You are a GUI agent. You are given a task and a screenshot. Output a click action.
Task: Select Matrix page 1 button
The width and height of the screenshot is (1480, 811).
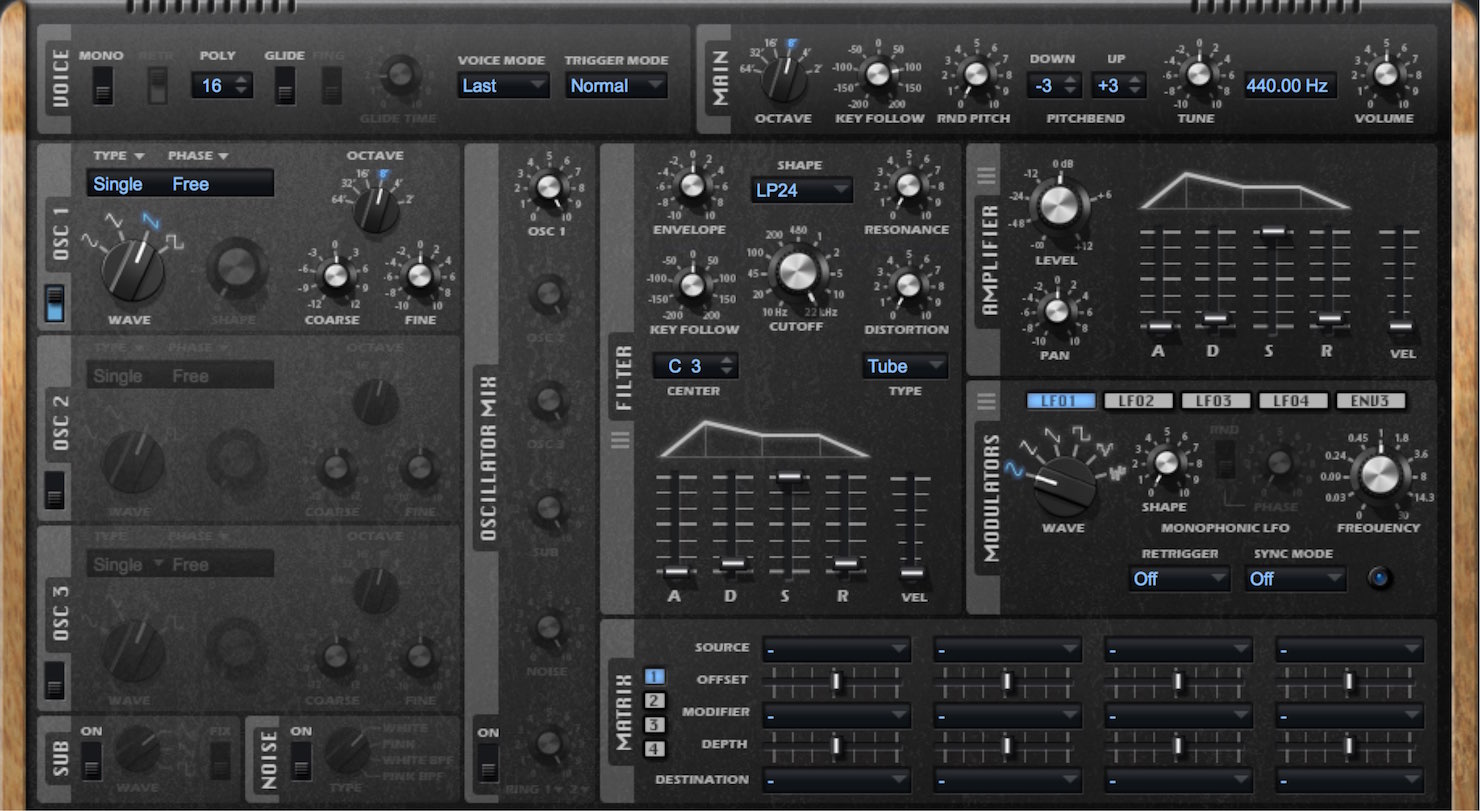pos(654,678)
